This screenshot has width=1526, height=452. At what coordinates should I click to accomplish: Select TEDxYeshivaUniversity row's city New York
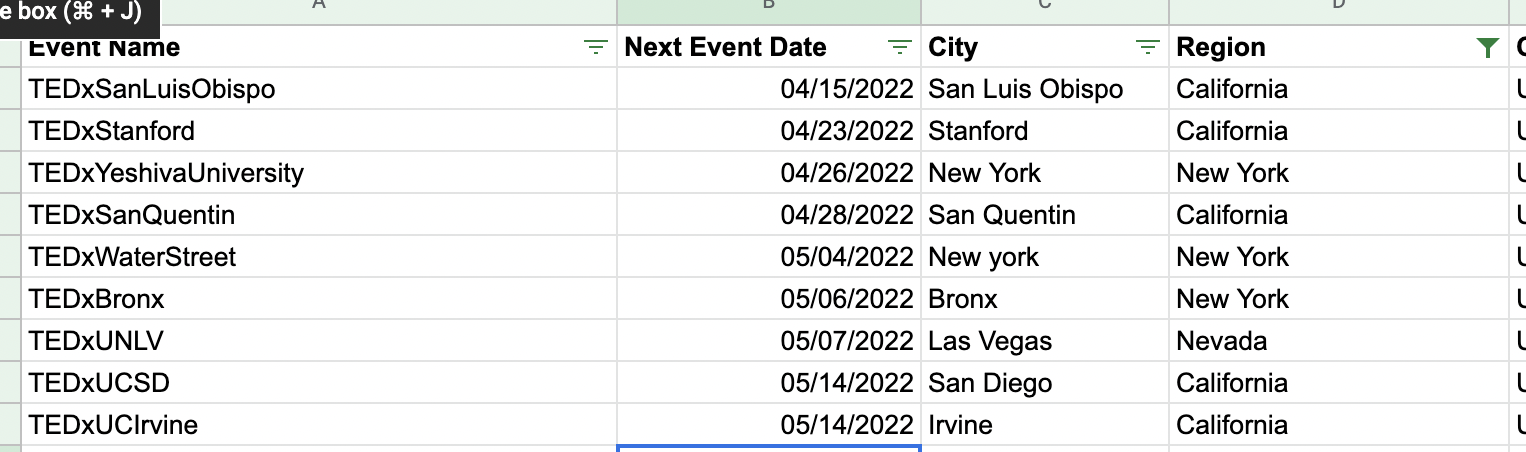[x=1045, y=173]
